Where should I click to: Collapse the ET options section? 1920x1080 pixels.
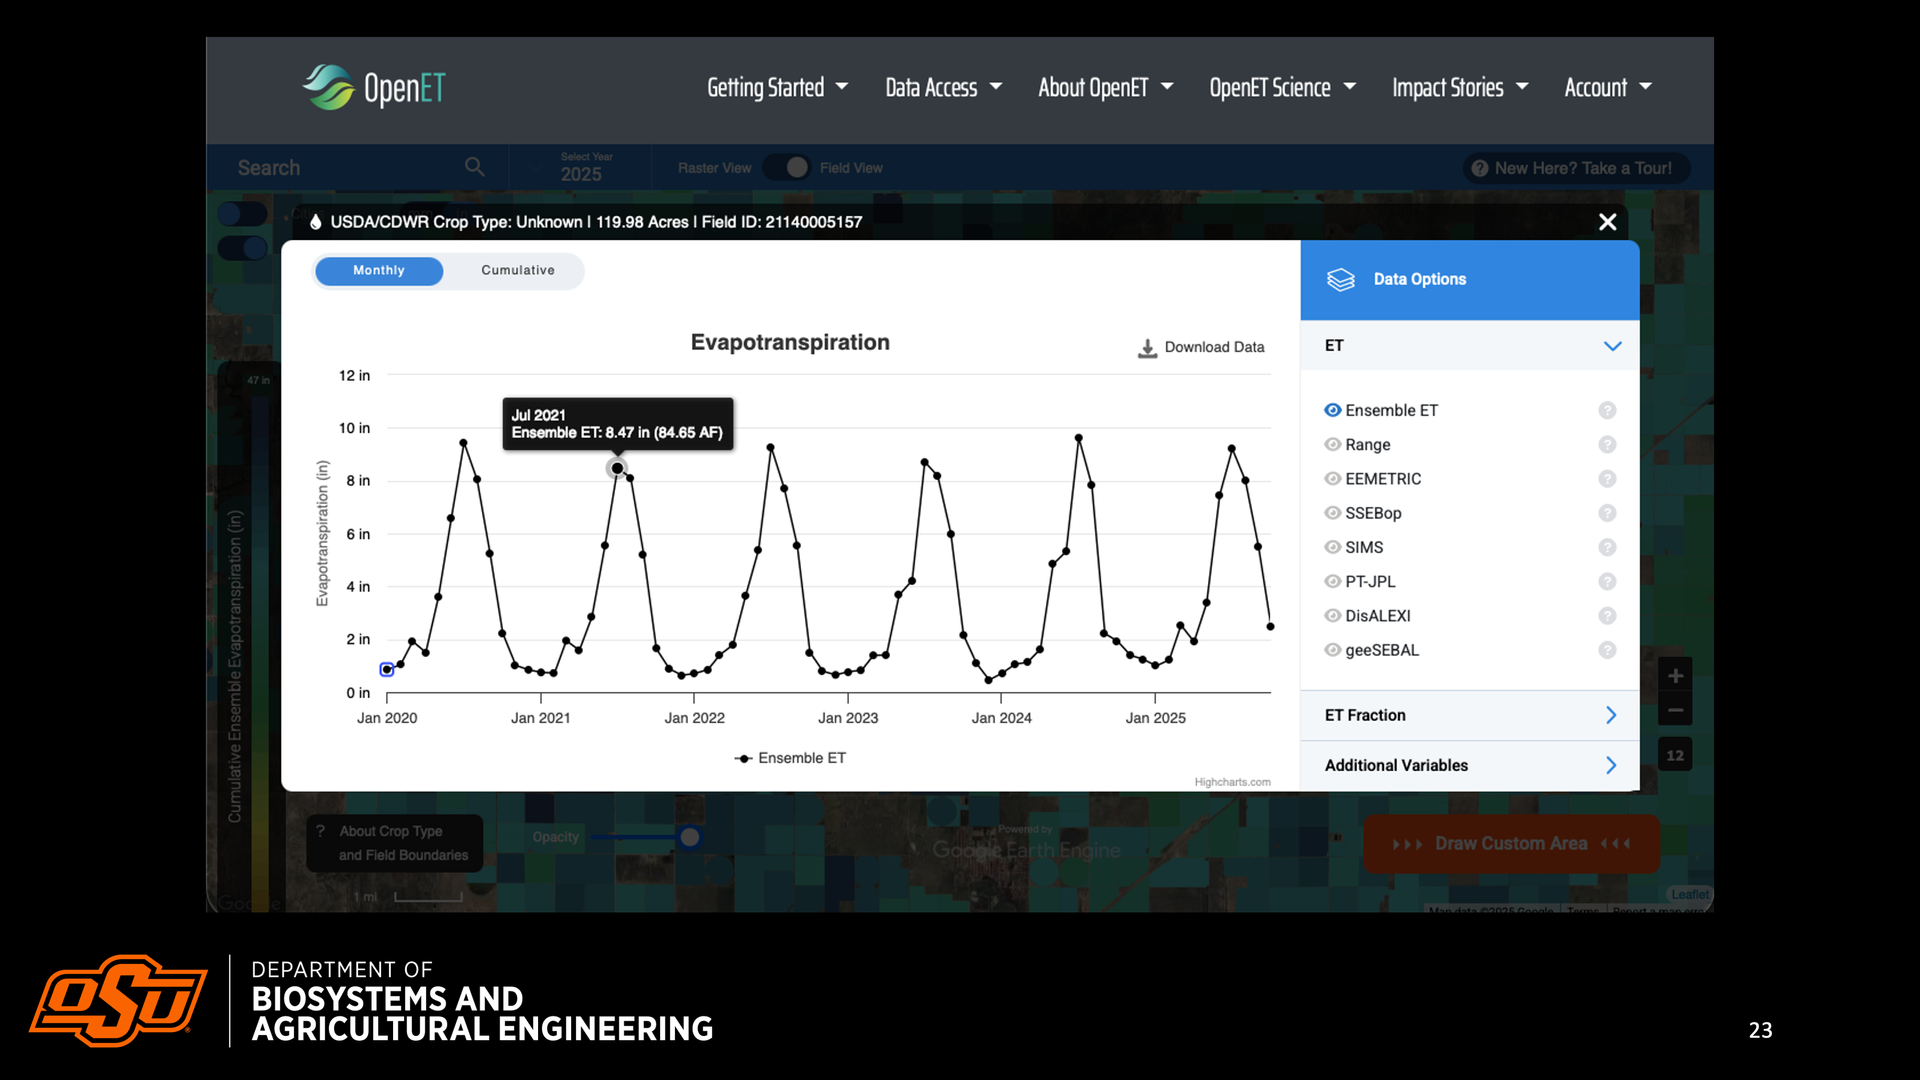tap(1612, 346)
